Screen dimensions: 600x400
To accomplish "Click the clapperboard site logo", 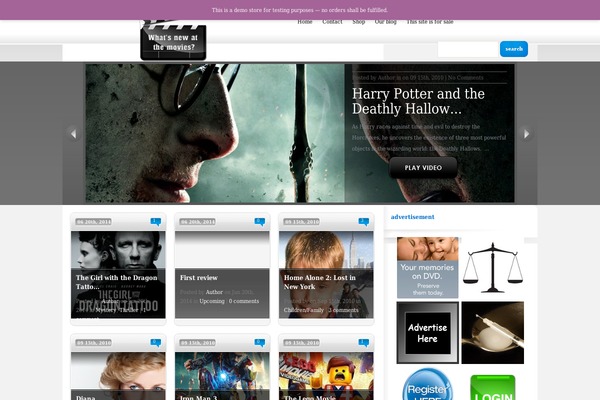I will [173, 40].
